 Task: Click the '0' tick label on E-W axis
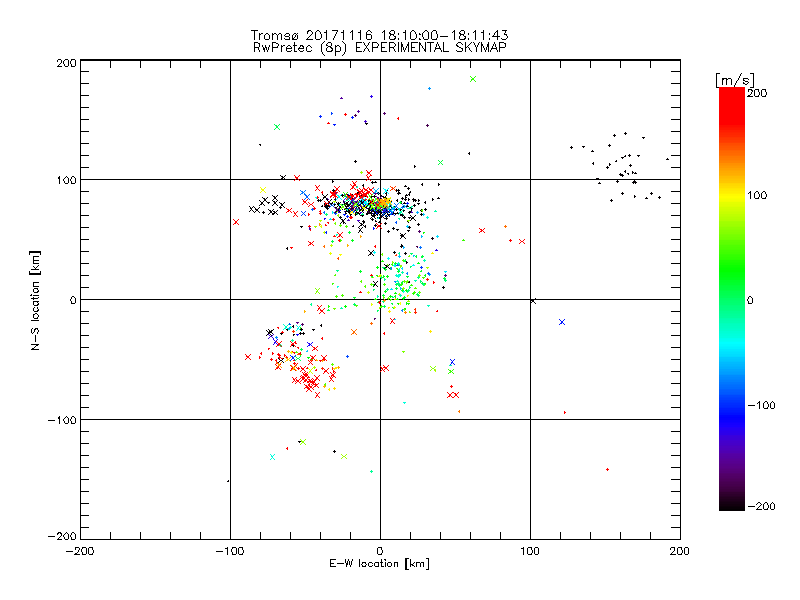[x=380, y=551]
